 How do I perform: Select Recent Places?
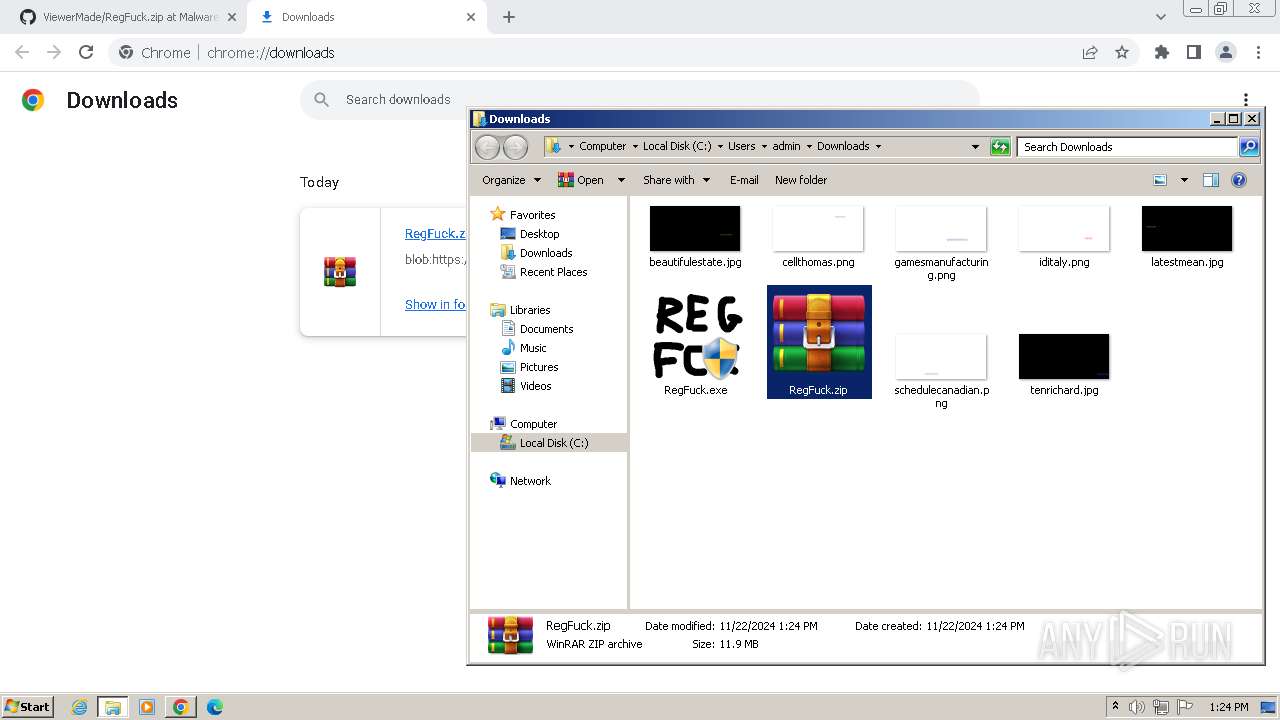(x=553, y=272)
